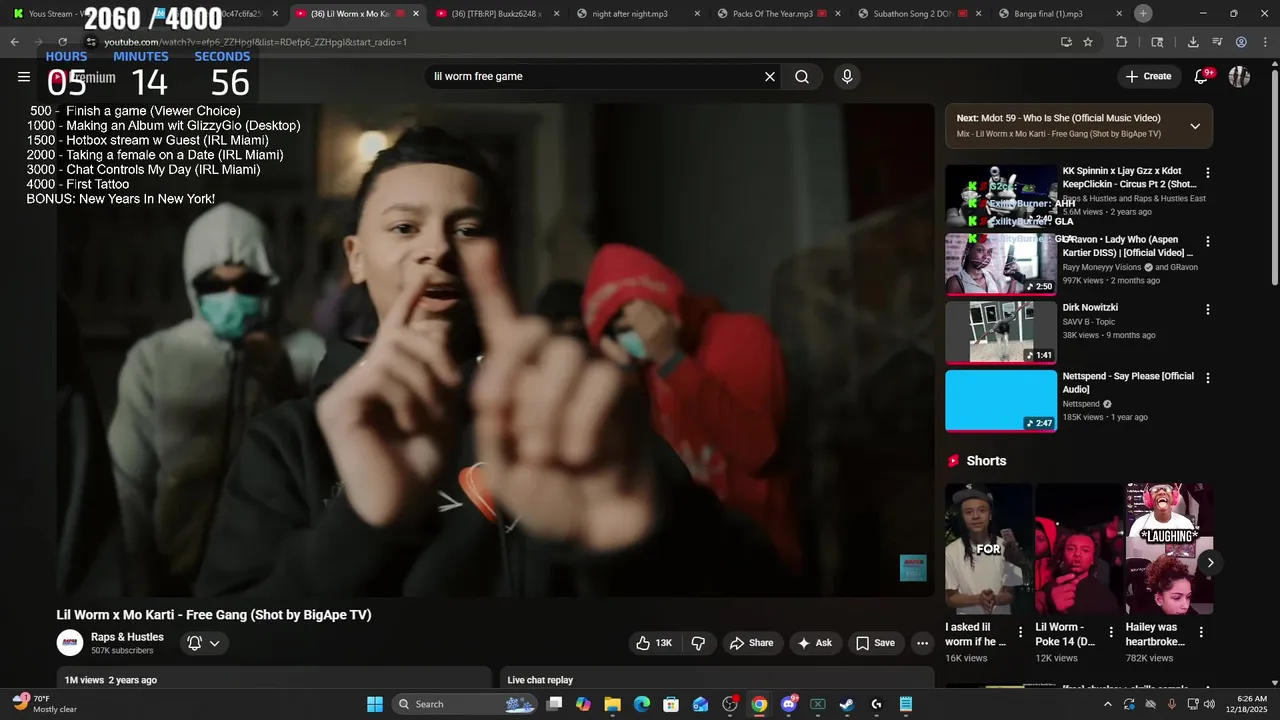Open options for Hailey was heartbroke Short
Image resolution: width=1280 pixels, height=720 pixels.
pos(1201,632)
